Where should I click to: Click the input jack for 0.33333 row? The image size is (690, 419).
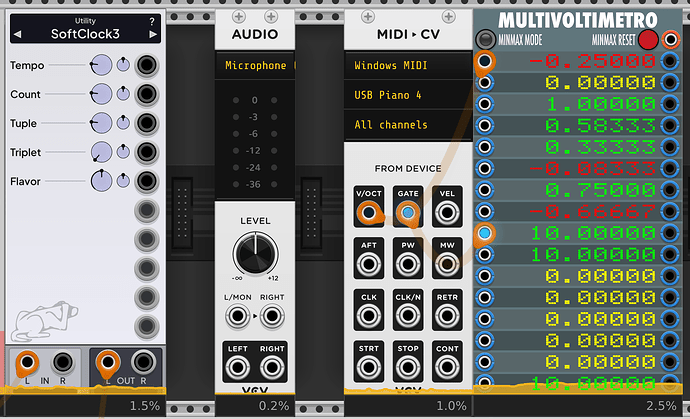[x=484, y=147]
